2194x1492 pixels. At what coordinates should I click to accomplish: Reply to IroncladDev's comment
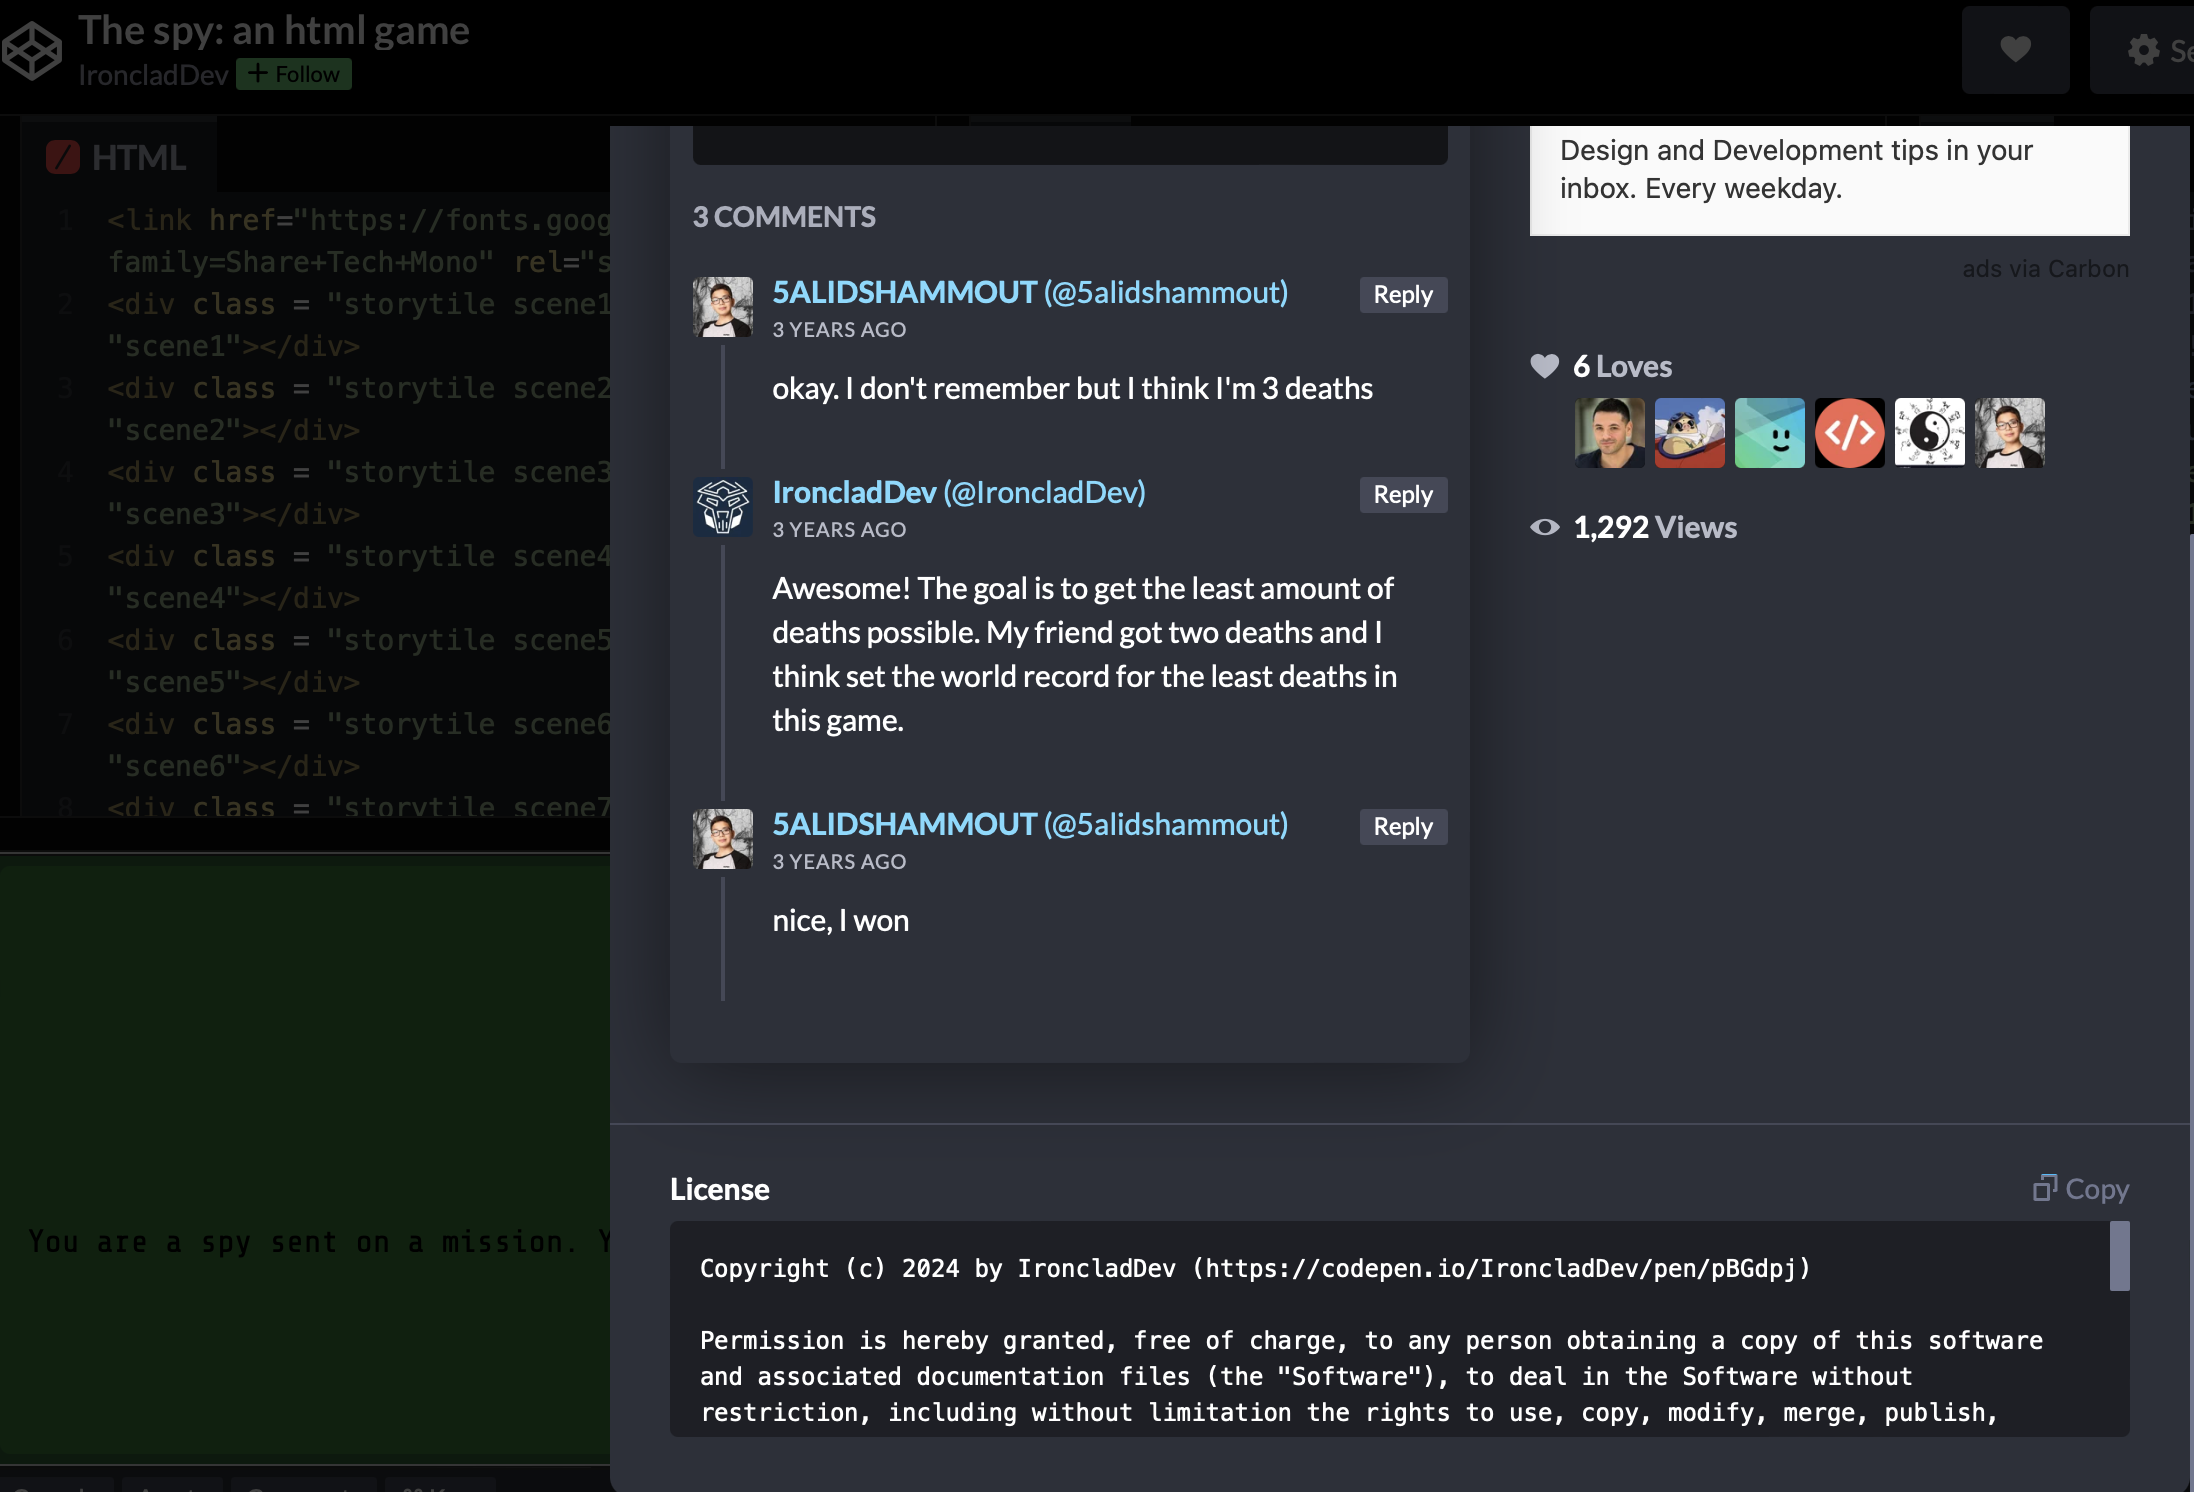point(1402,495)
